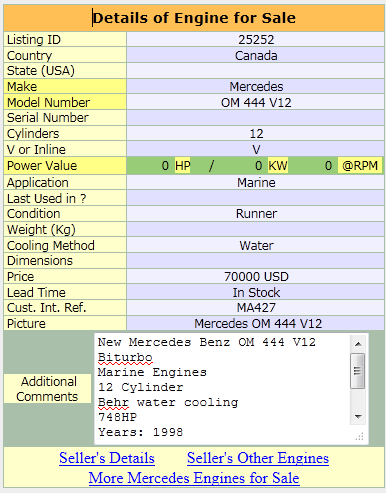Screen dimensions: 386x493
Task: Click the HP power value field
Action: click(150, 166)
